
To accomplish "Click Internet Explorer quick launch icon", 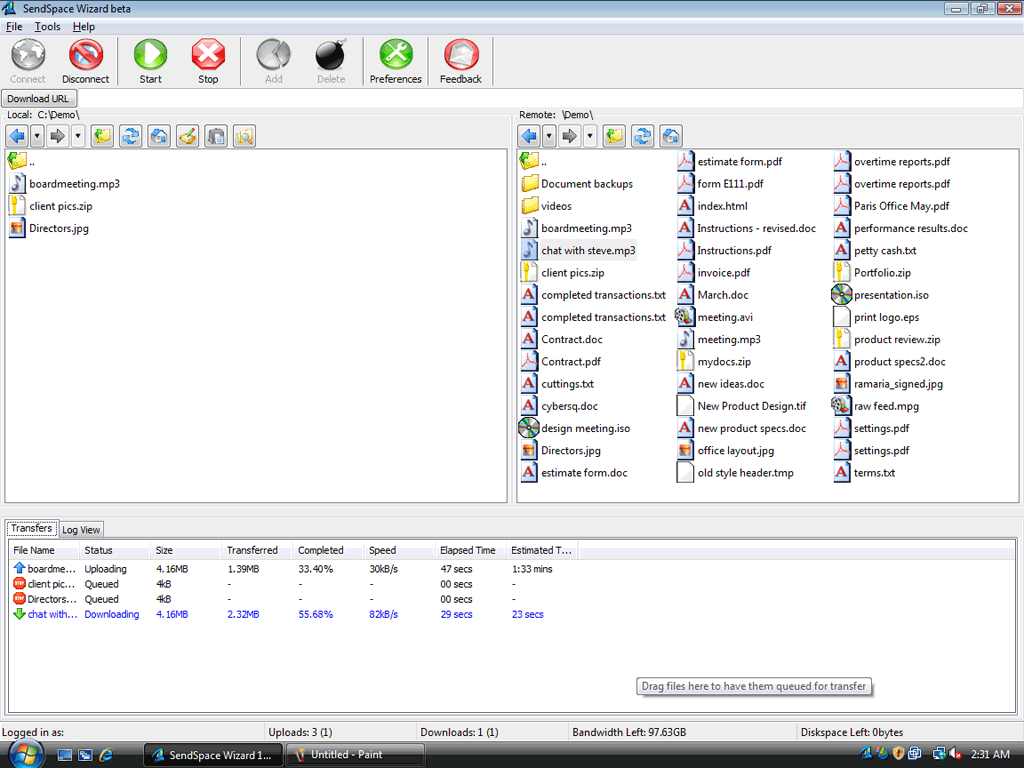I will click(x=106, y=755).
